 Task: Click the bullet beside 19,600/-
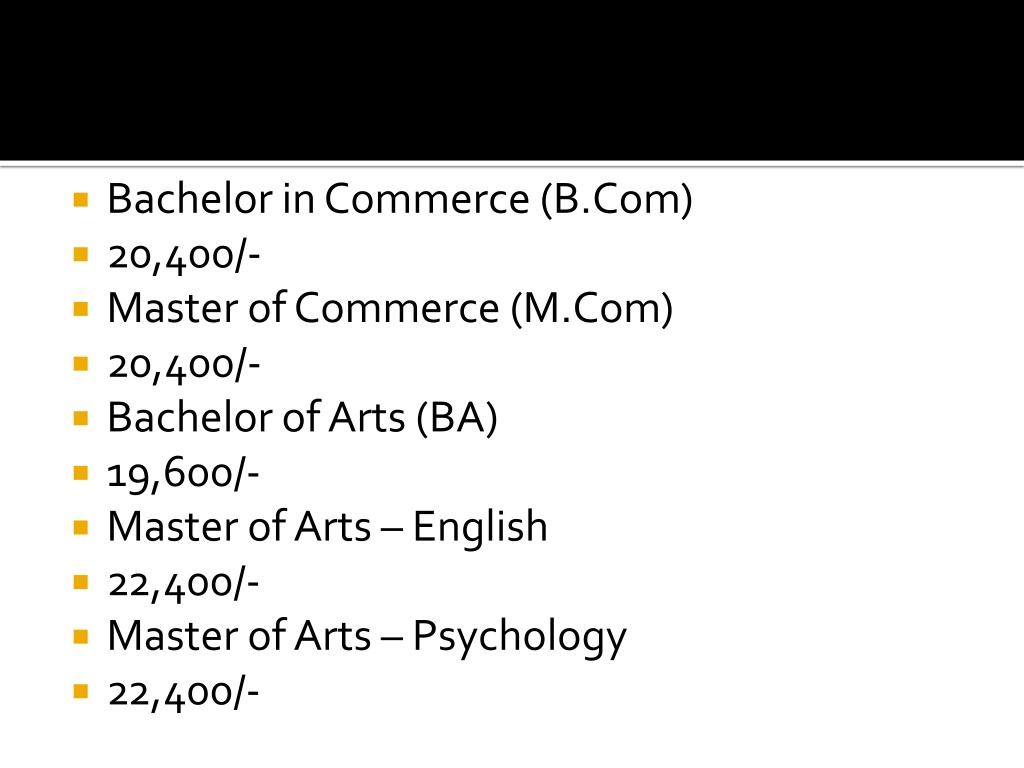[81, 472]
